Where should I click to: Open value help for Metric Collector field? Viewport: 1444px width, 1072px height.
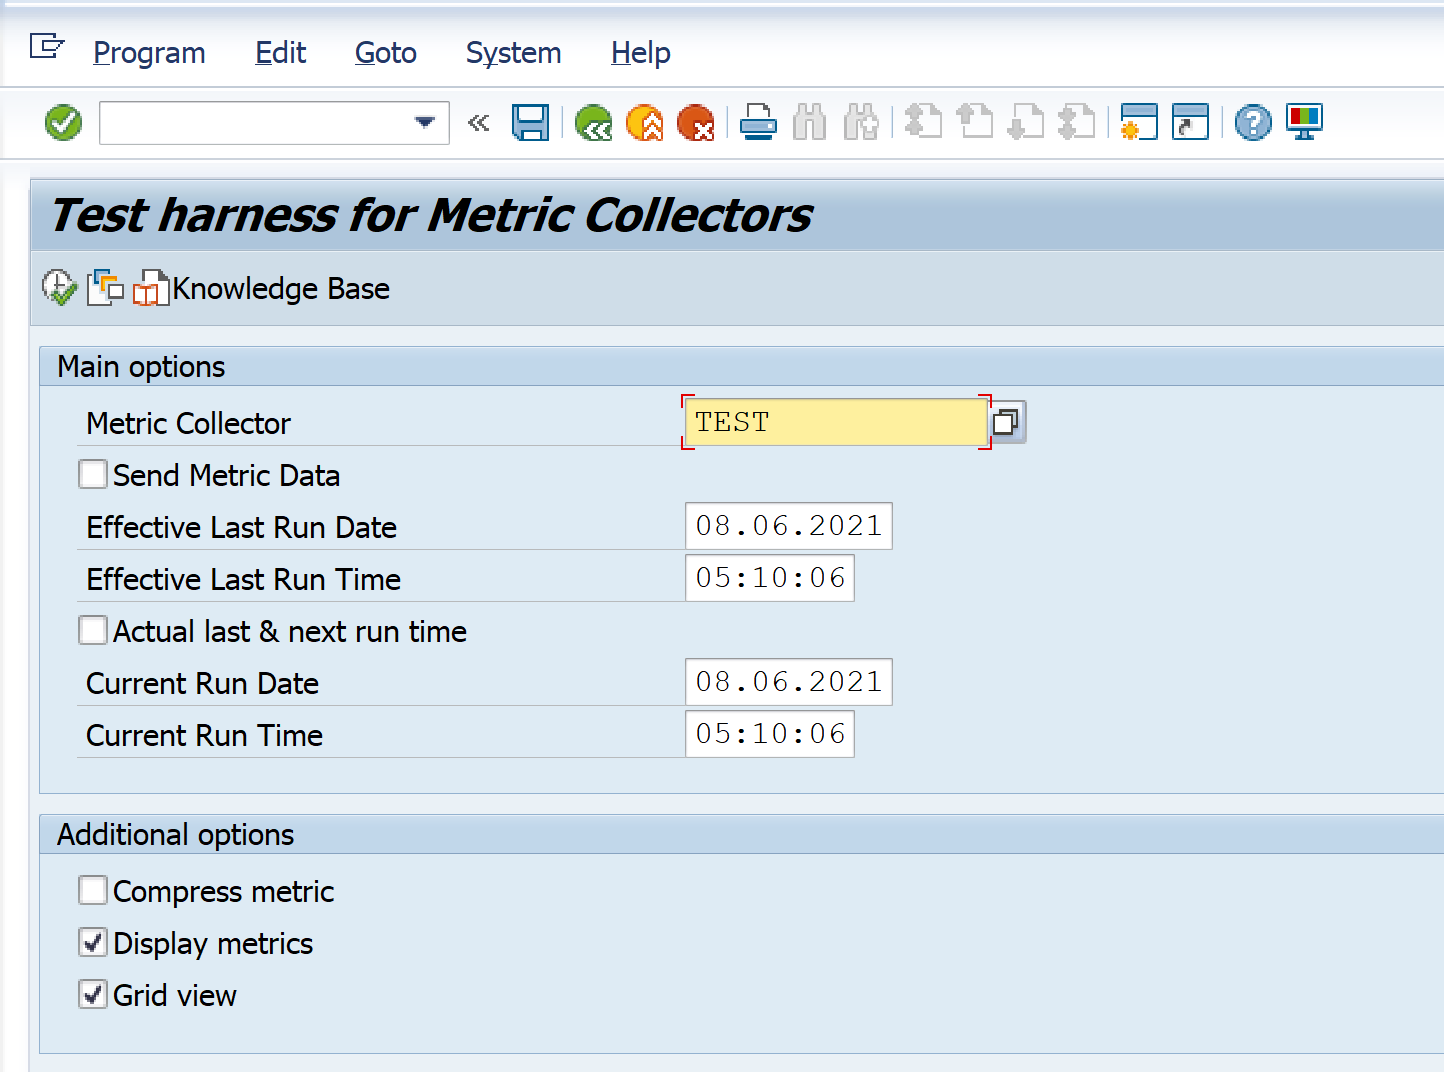click(1006, 422)
